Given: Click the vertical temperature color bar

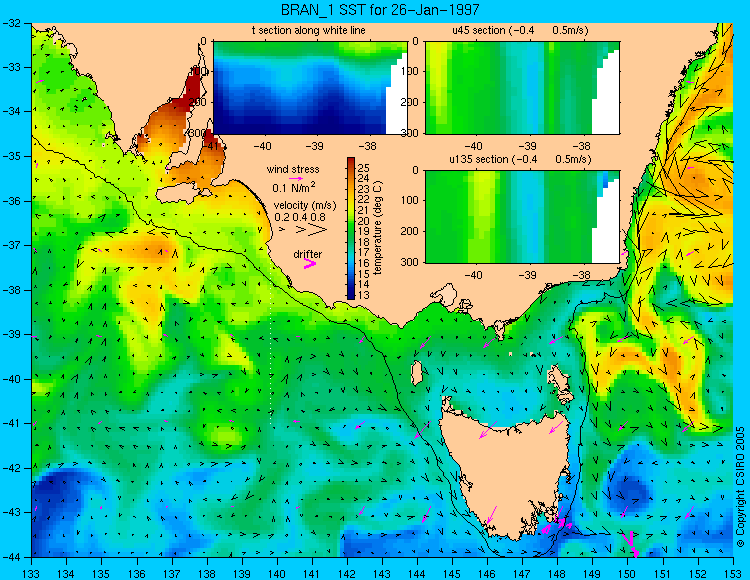Looking at the screenshot, I should click(351, 228).
